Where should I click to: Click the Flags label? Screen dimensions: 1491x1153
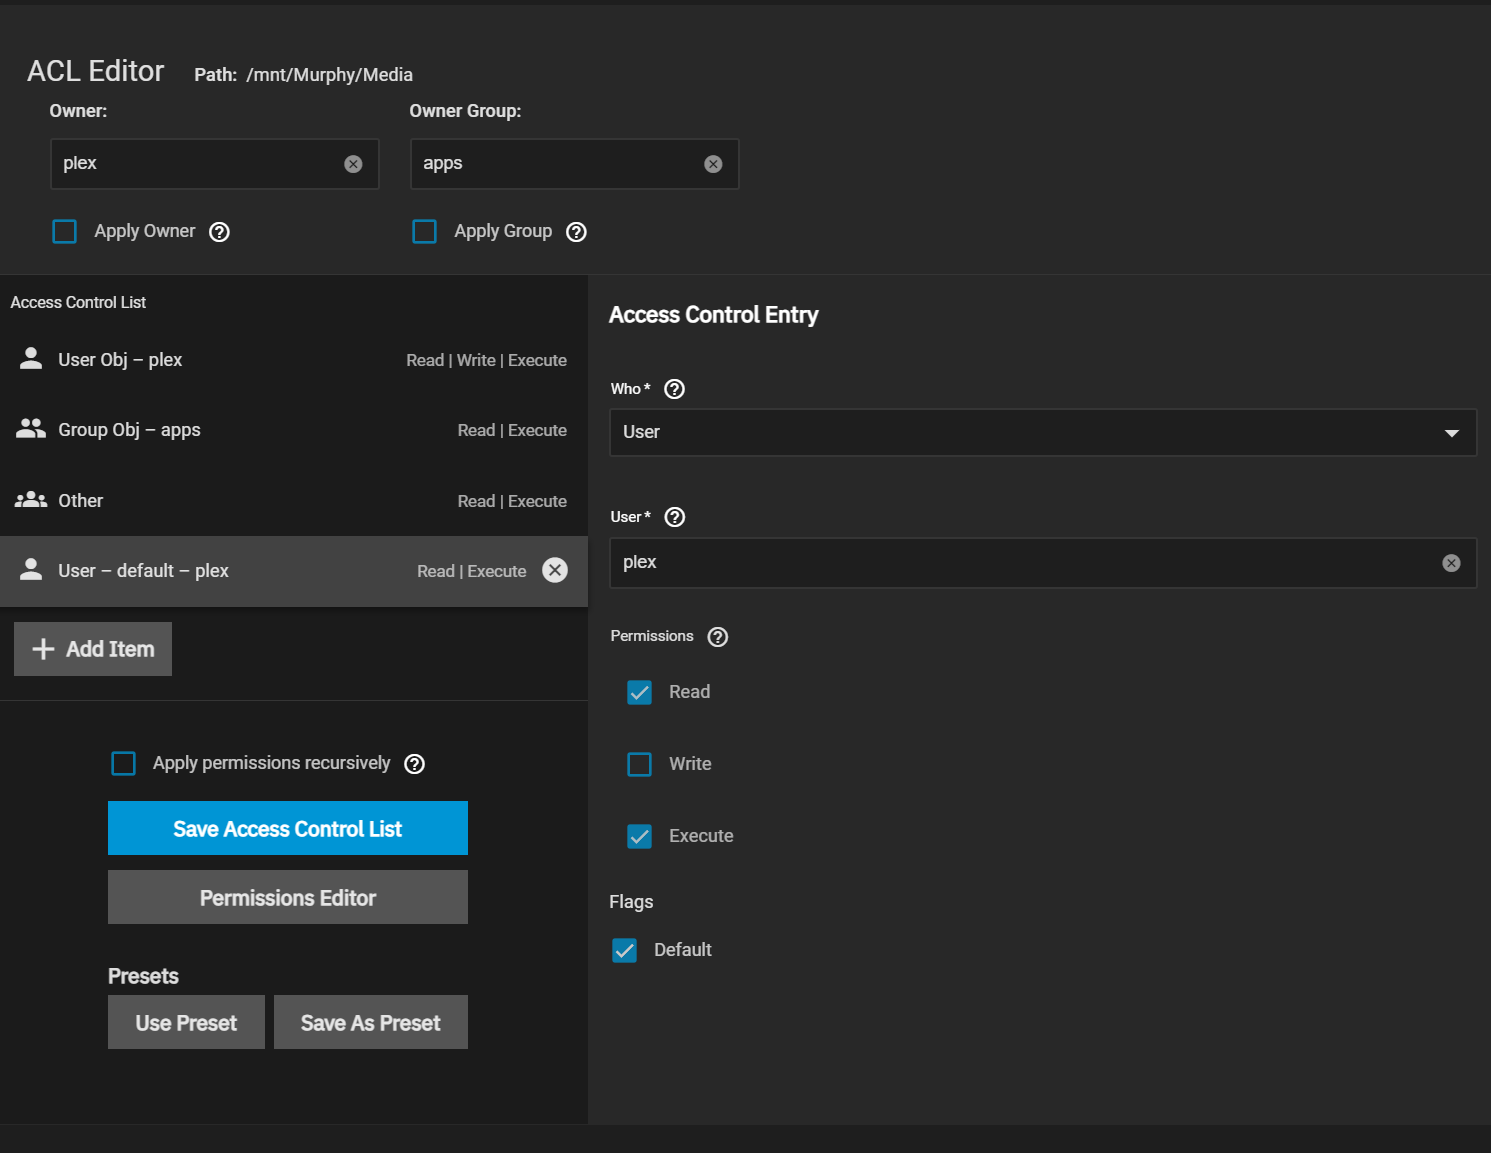coord(631,901)
